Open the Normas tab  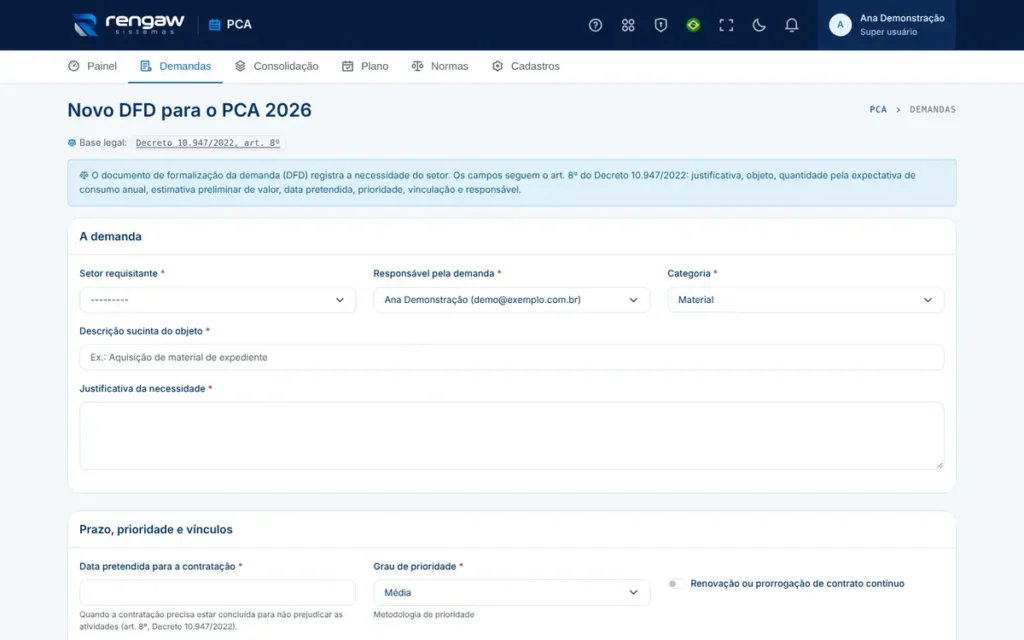[440, 66]
